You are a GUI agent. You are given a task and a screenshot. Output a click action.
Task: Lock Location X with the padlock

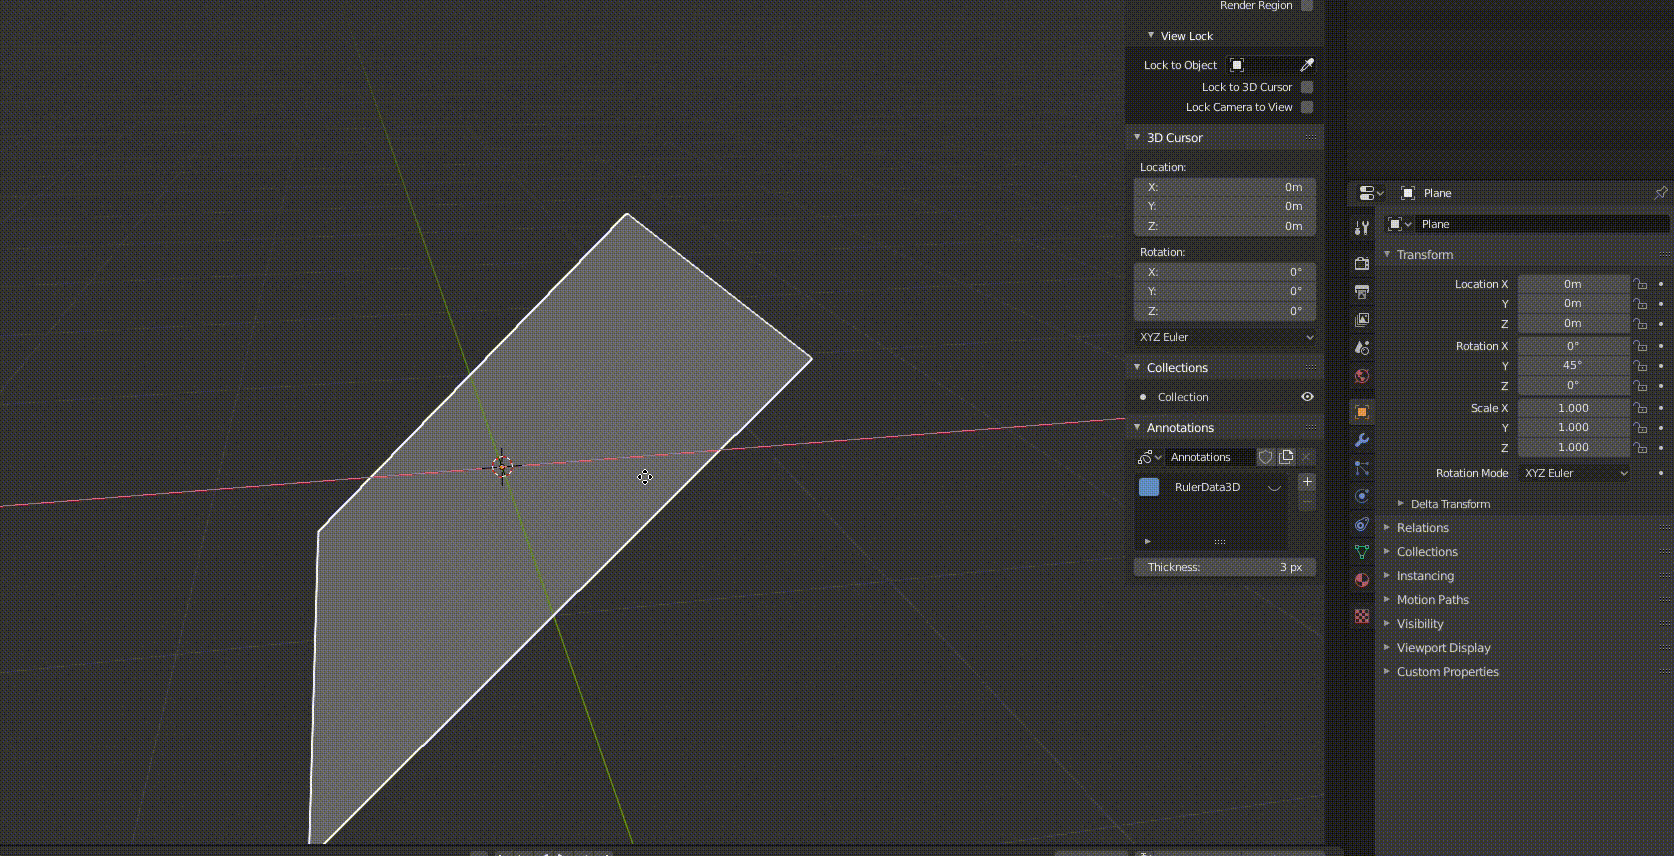click(x=1640, y=284)
